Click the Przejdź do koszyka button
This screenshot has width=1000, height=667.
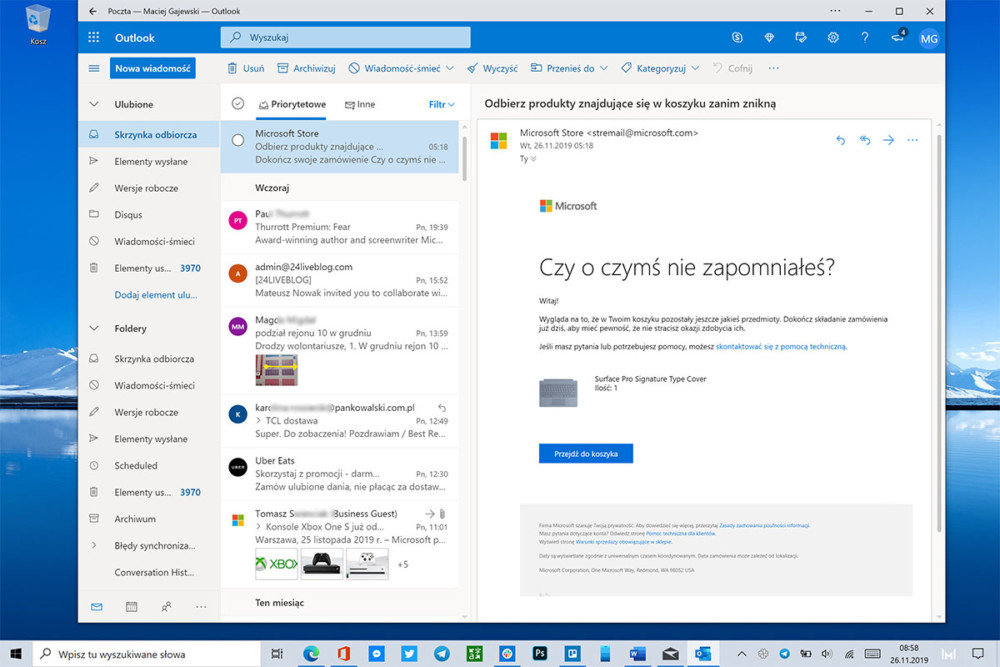click(585, 453)
